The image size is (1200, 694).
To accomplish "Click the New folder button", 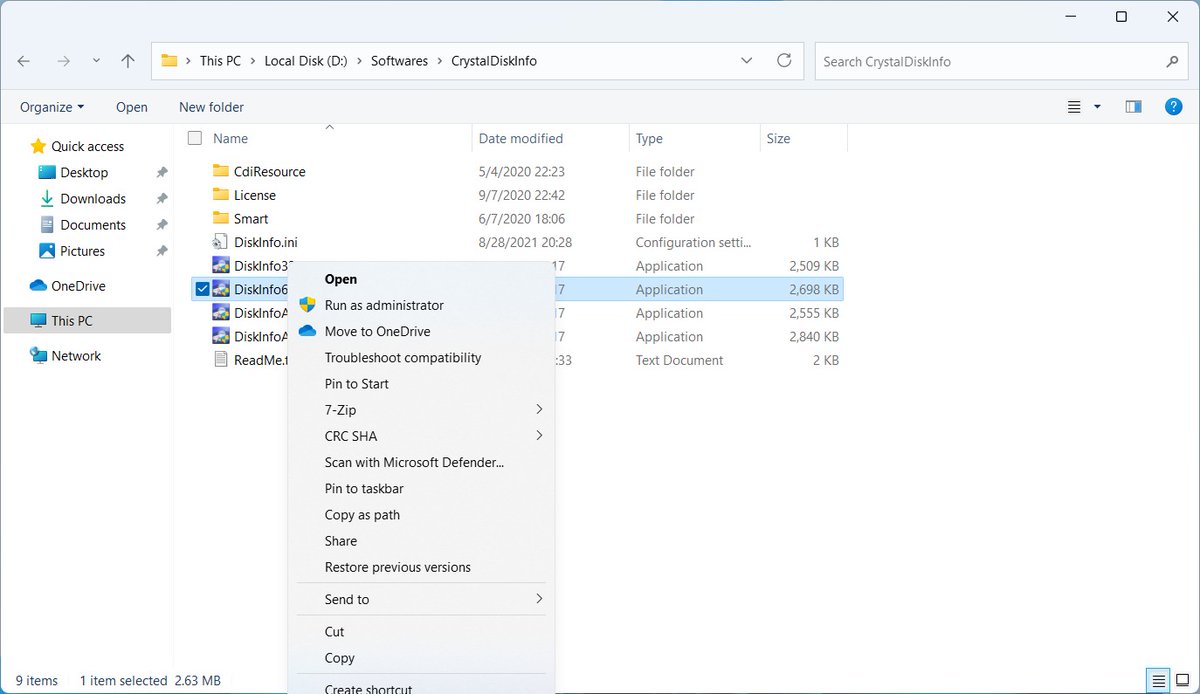I will 211,107.
